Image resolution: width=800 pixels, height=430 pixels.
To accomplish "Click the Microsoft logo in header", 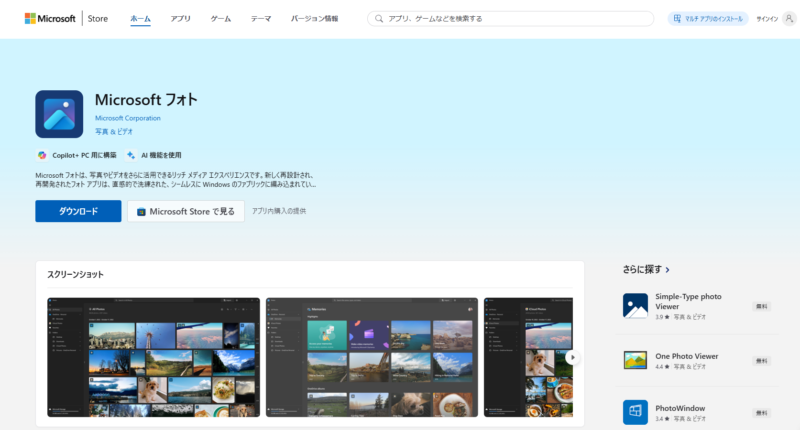I will pos(50,18).
